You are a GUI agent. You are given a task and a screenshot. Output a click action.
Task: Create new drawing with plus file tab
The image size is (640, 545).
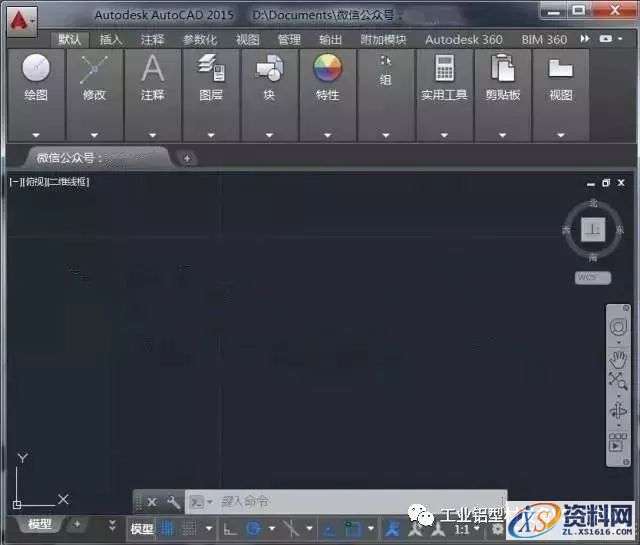click(187, 158)
